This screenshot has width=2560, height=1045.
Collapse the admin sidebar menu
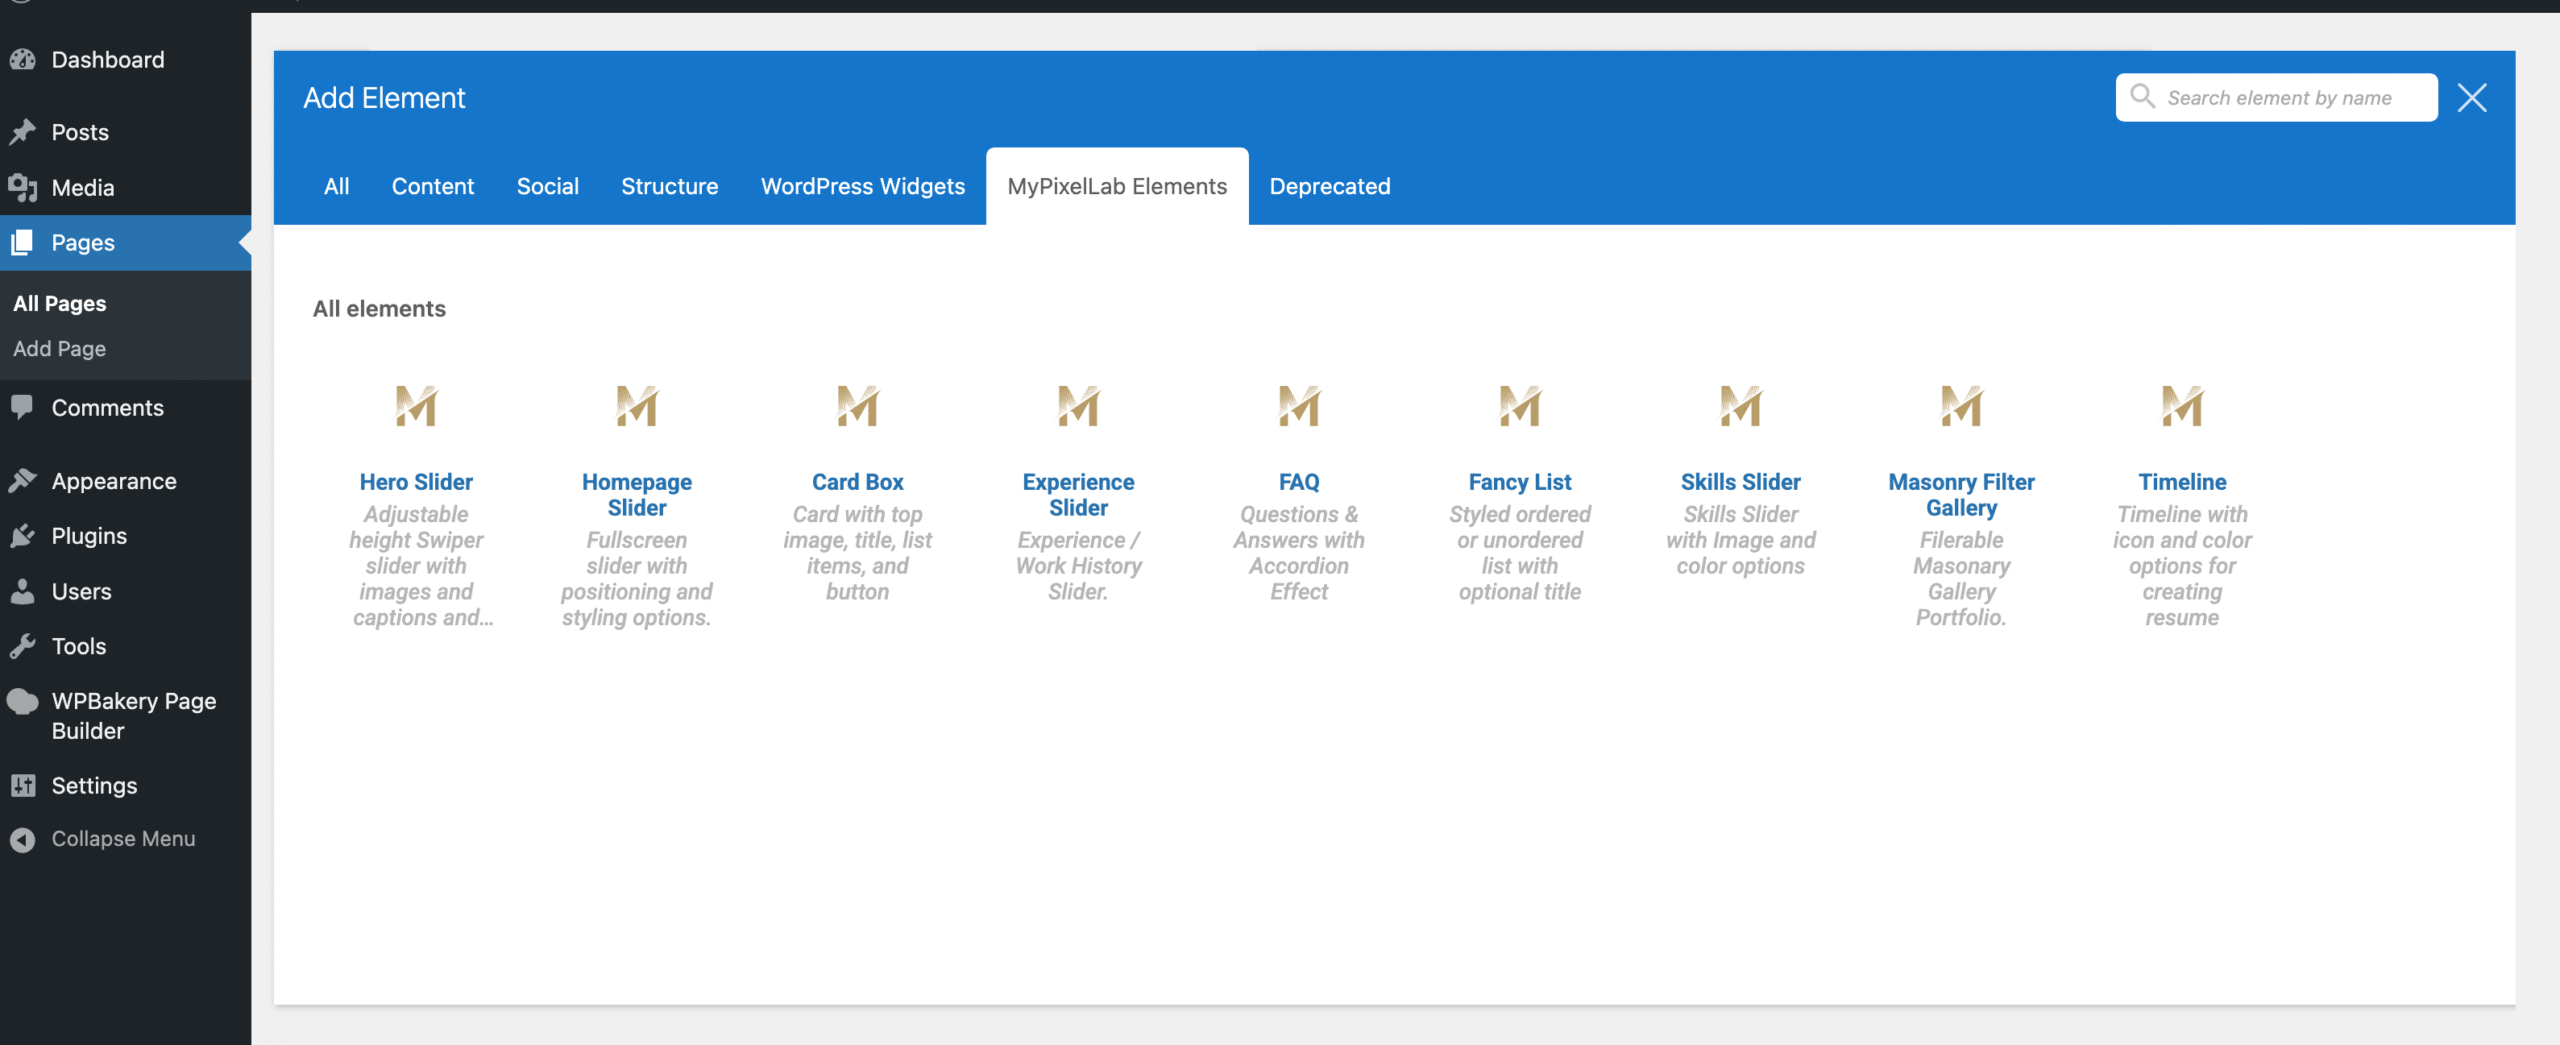click(x=122, y=839)
